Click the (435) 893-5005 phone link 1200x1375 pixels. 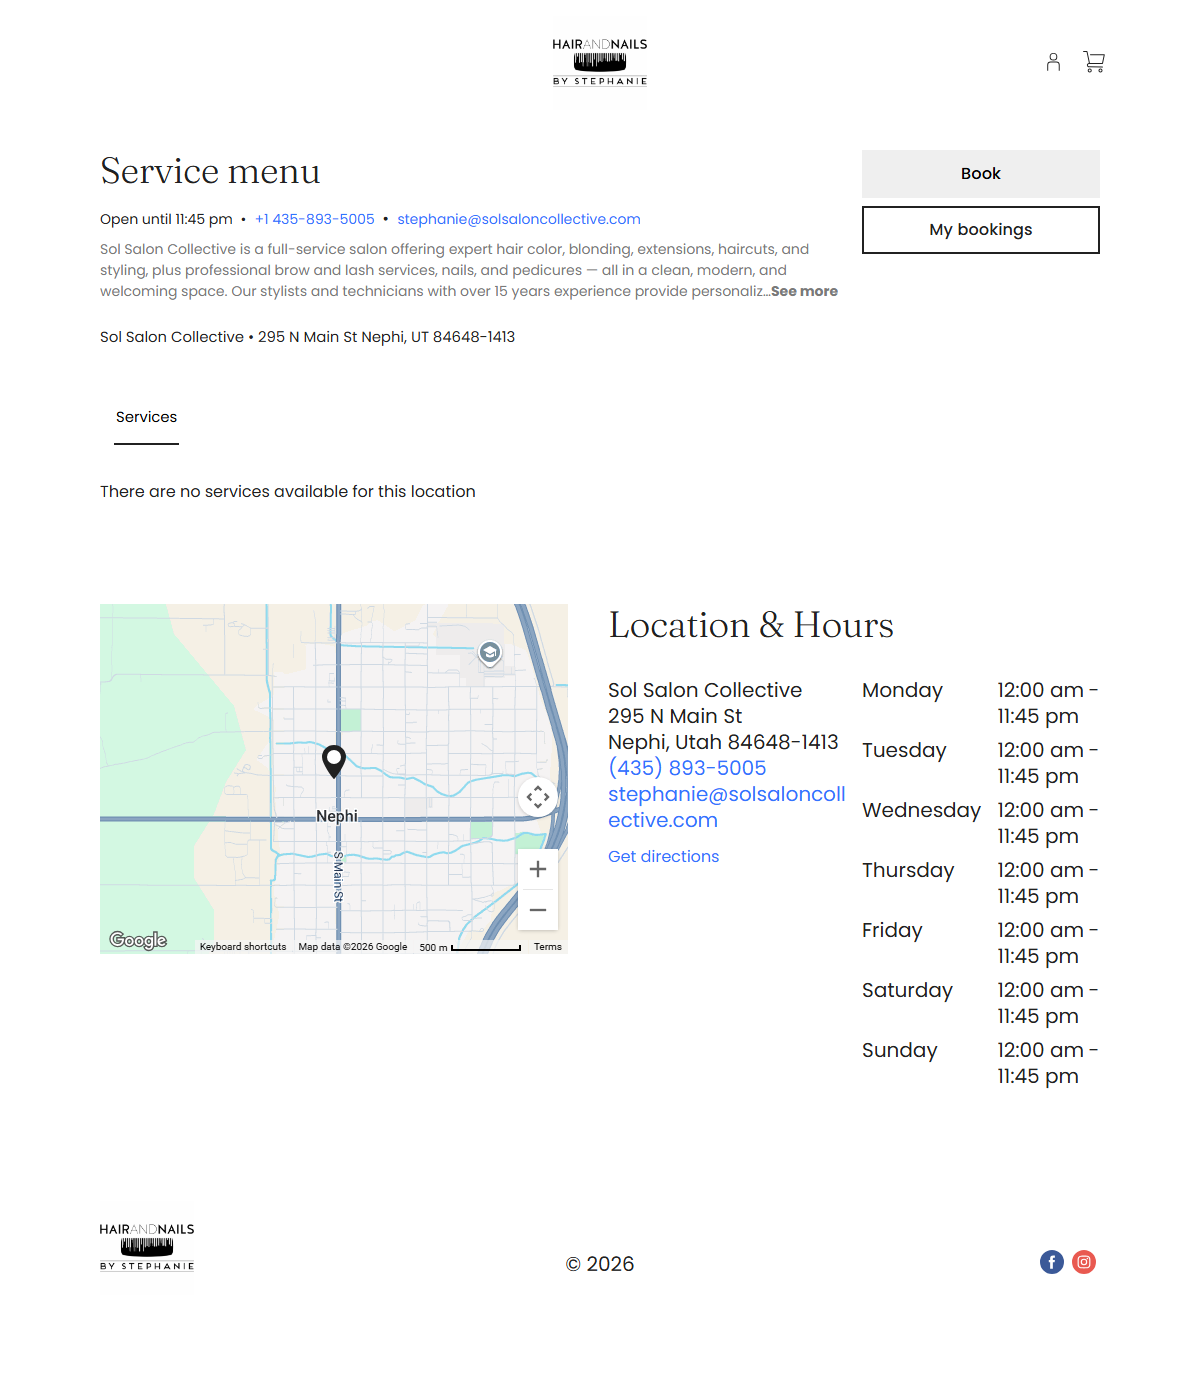click(x=687, y=768)
